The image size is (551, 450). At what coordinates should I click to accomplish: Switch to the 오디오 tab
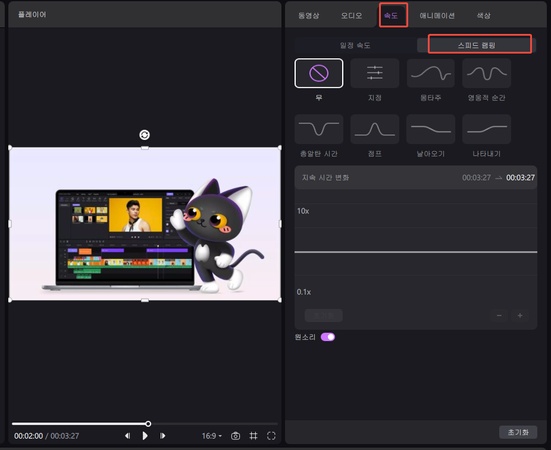351,15
